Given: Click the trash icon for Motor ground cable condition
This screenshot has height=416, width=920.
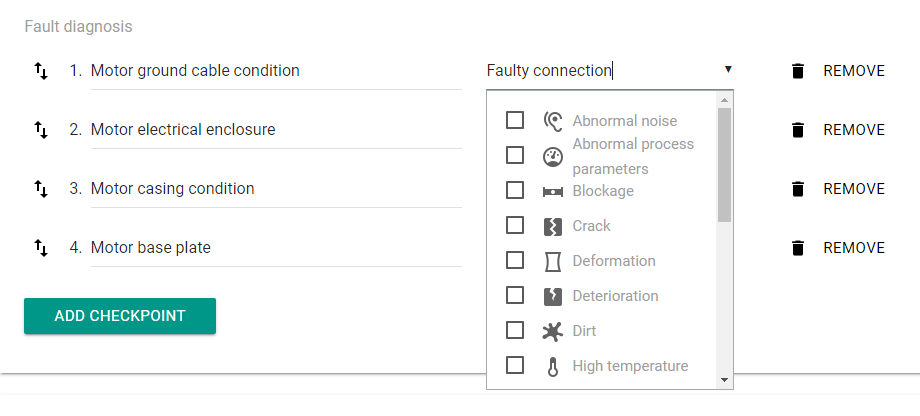Looking at the screenshot, I should coord(797,71).
